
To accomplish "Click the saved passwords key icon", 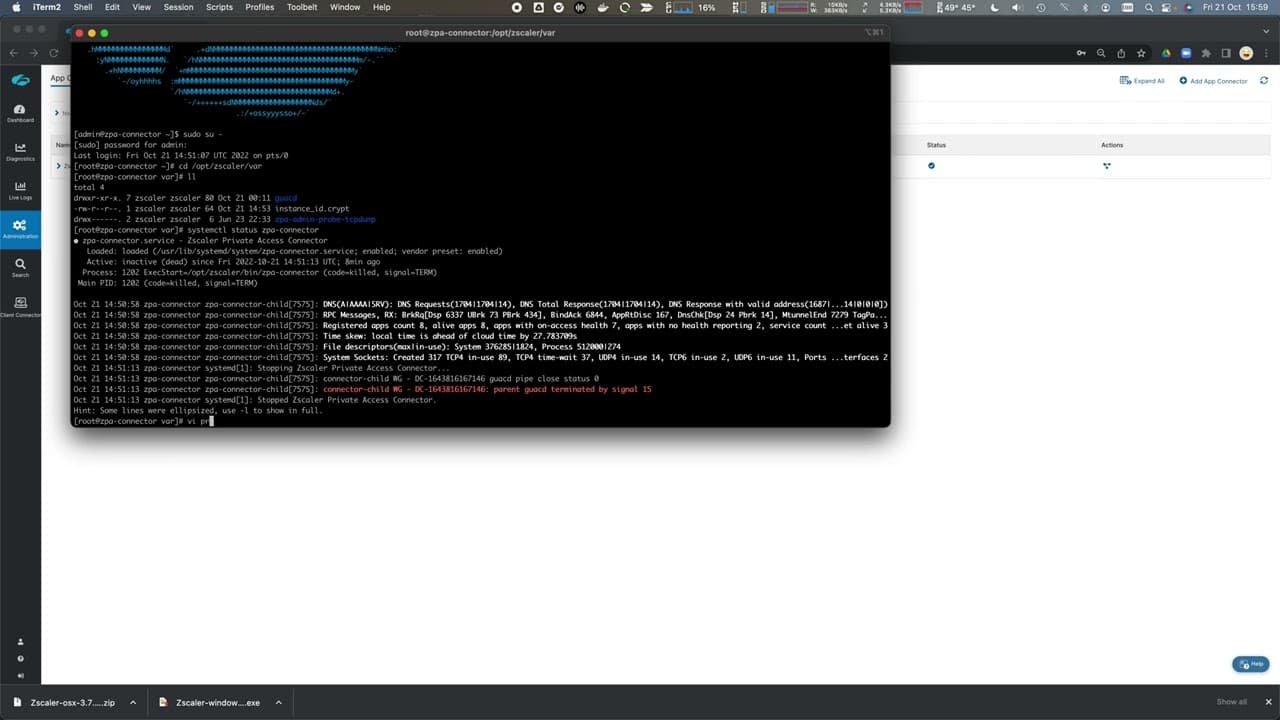I will [x=1080, y=53].
